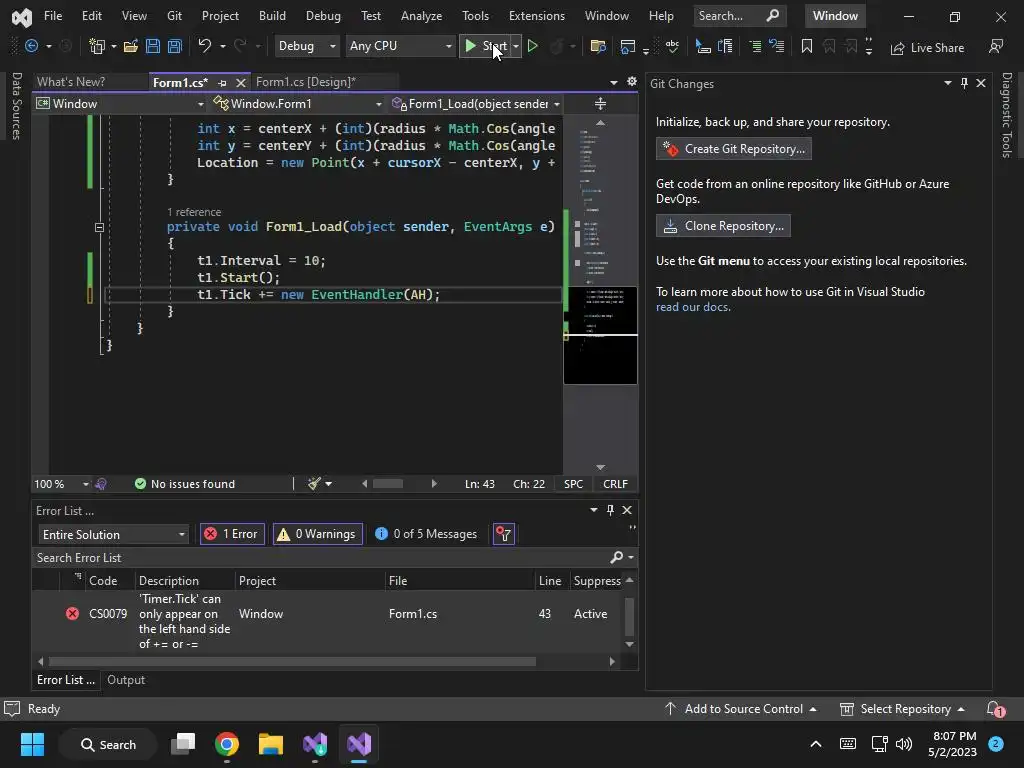This screenshot has height=768, width=1024.
Task: Click the Save All toolbar icon
Action: tap(174, 47)
